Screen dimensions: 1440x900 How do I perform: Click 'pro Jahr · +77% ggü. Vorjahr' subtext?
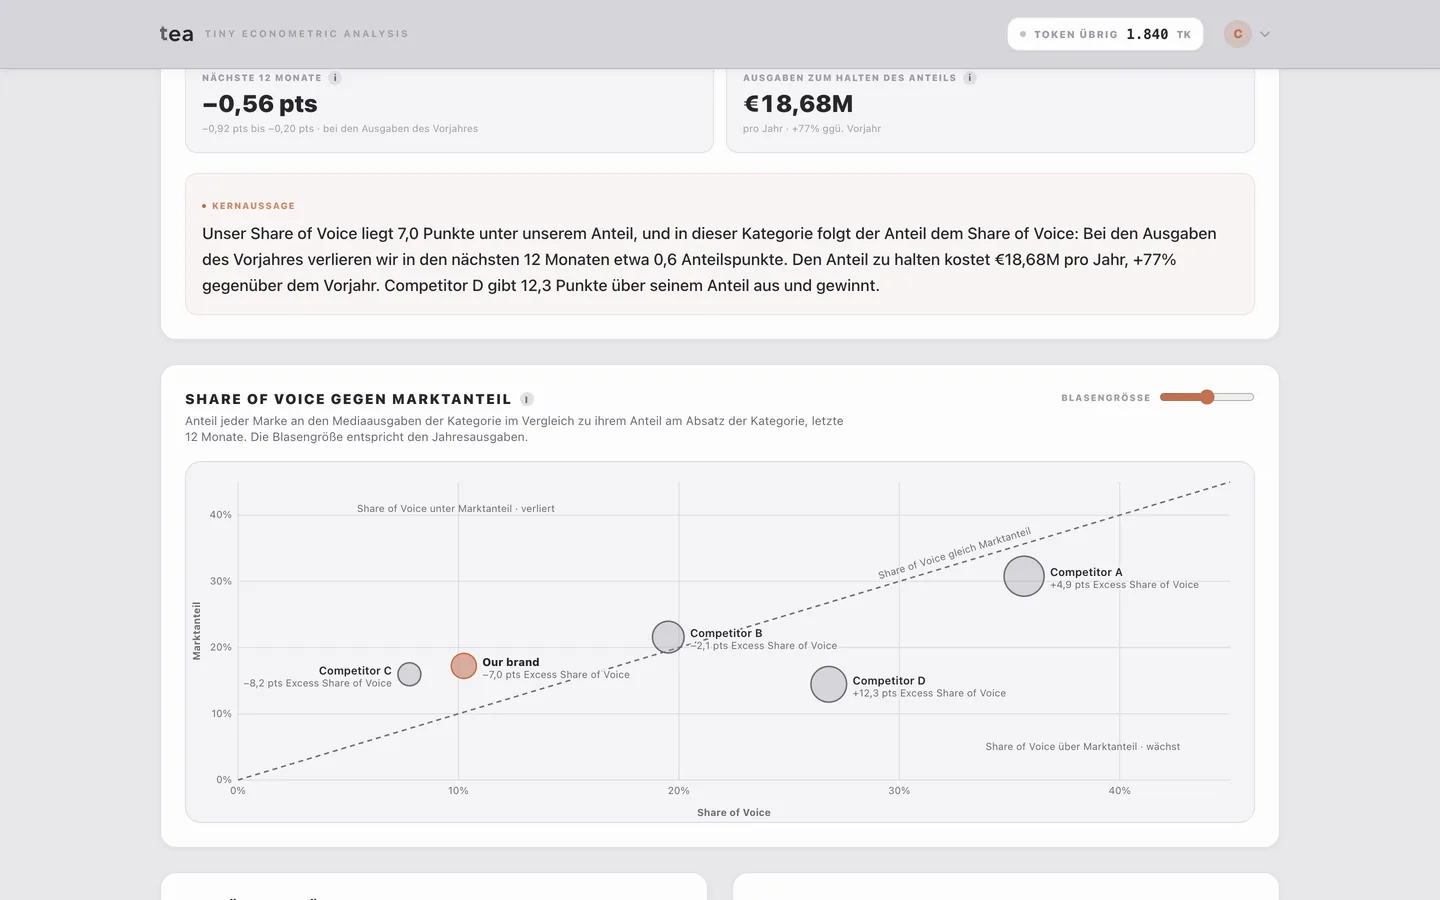pos(812,129)
